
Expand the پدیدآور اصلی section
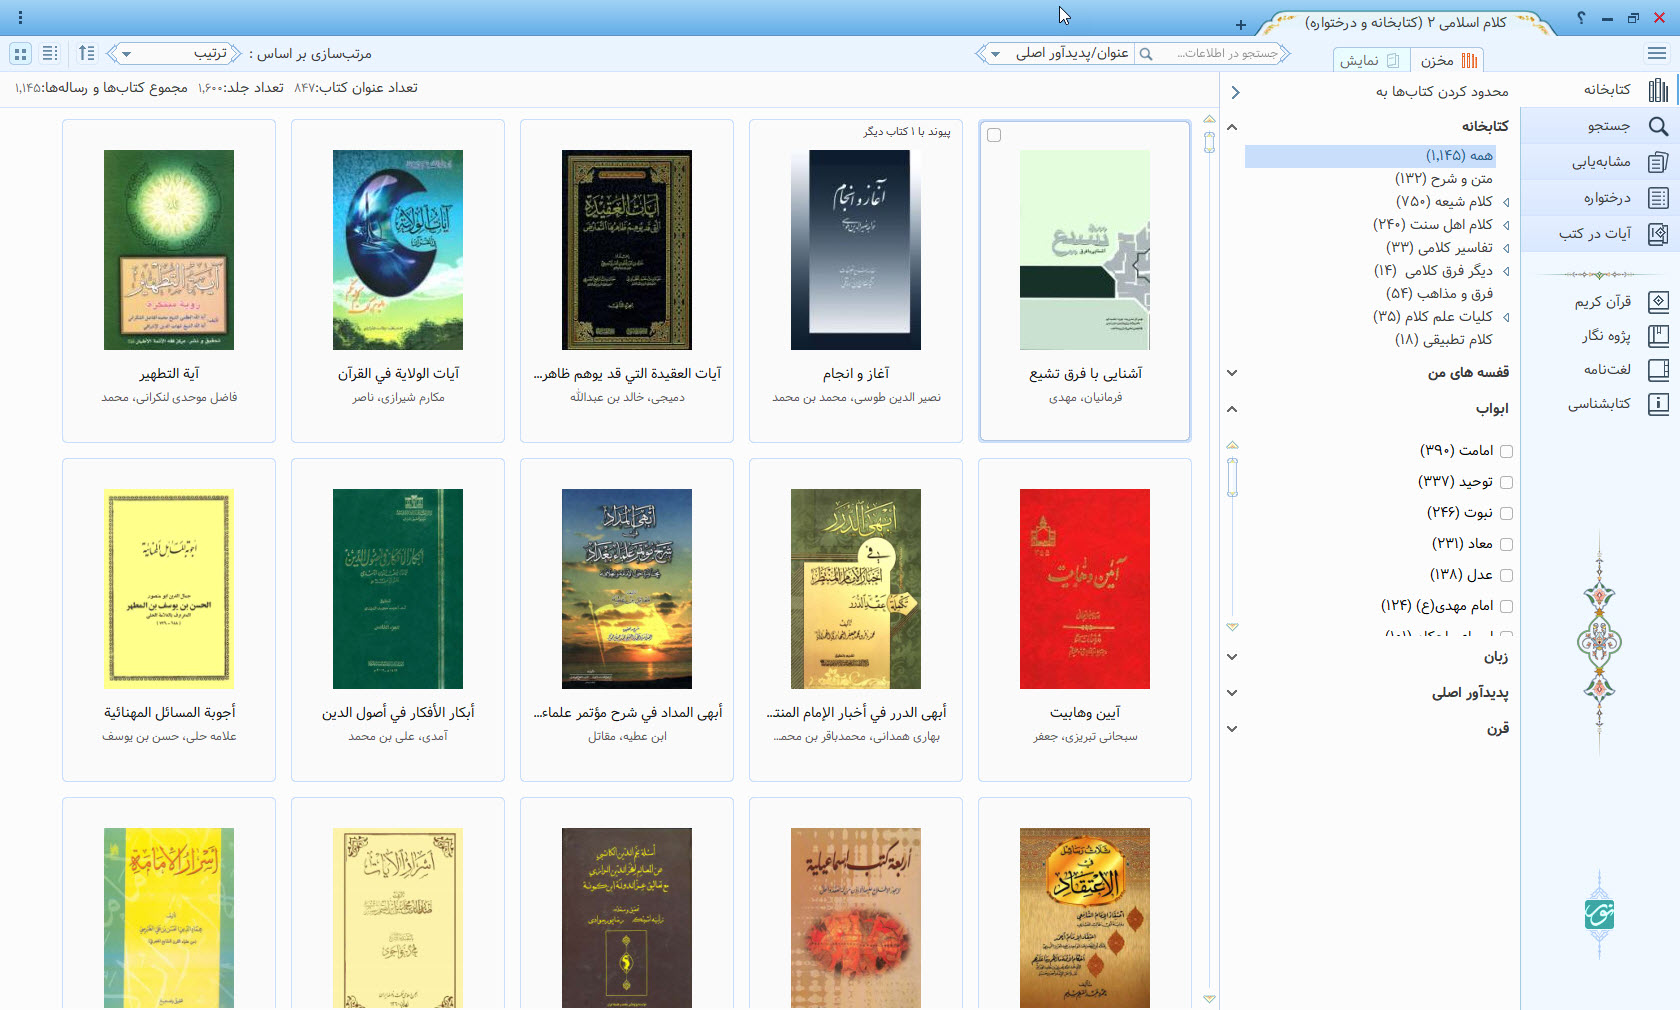pos(1232,693)
